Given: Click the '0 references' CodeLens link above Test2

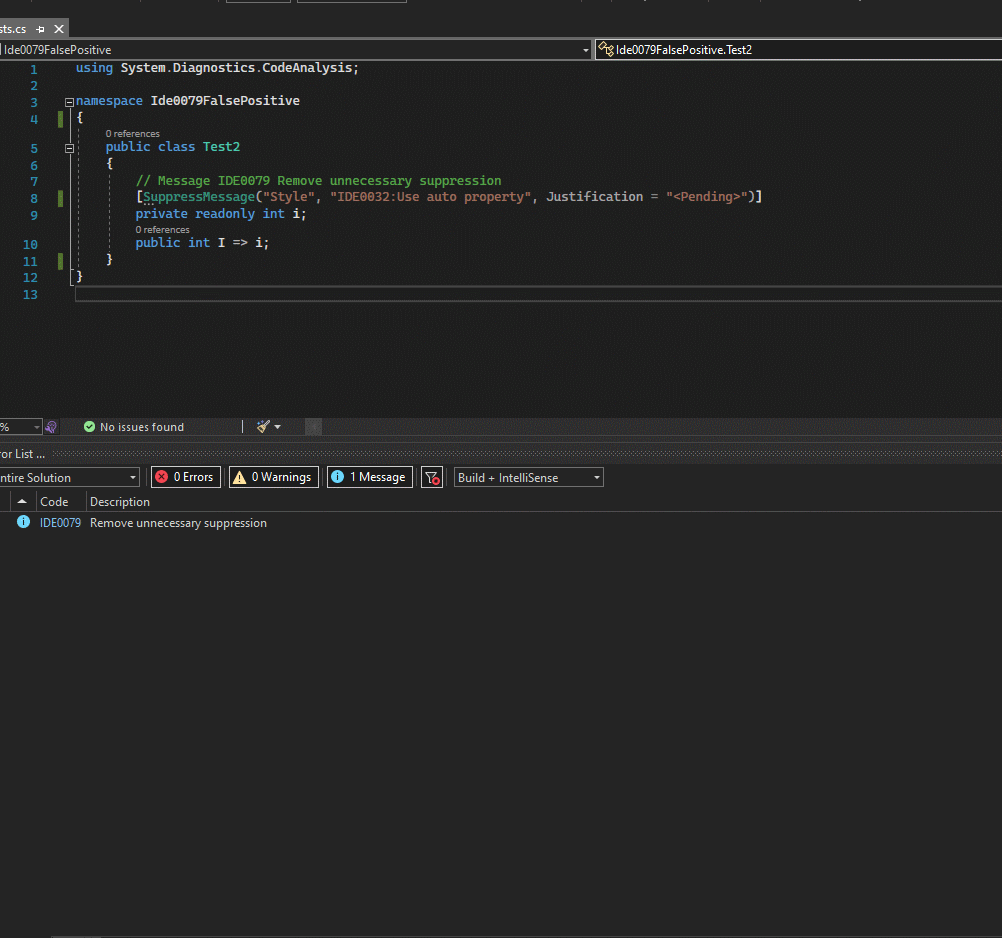Looking at the screenshot, I should (132, 133).
